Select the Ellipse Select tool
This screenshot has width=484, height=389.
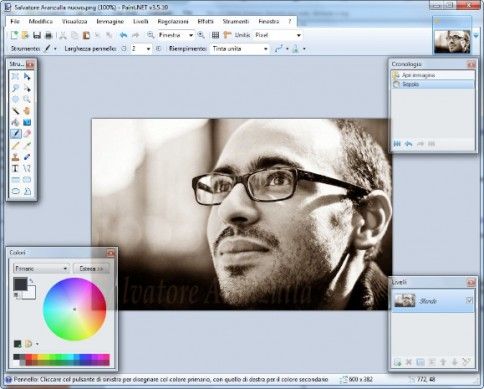(x=15, y=99)
